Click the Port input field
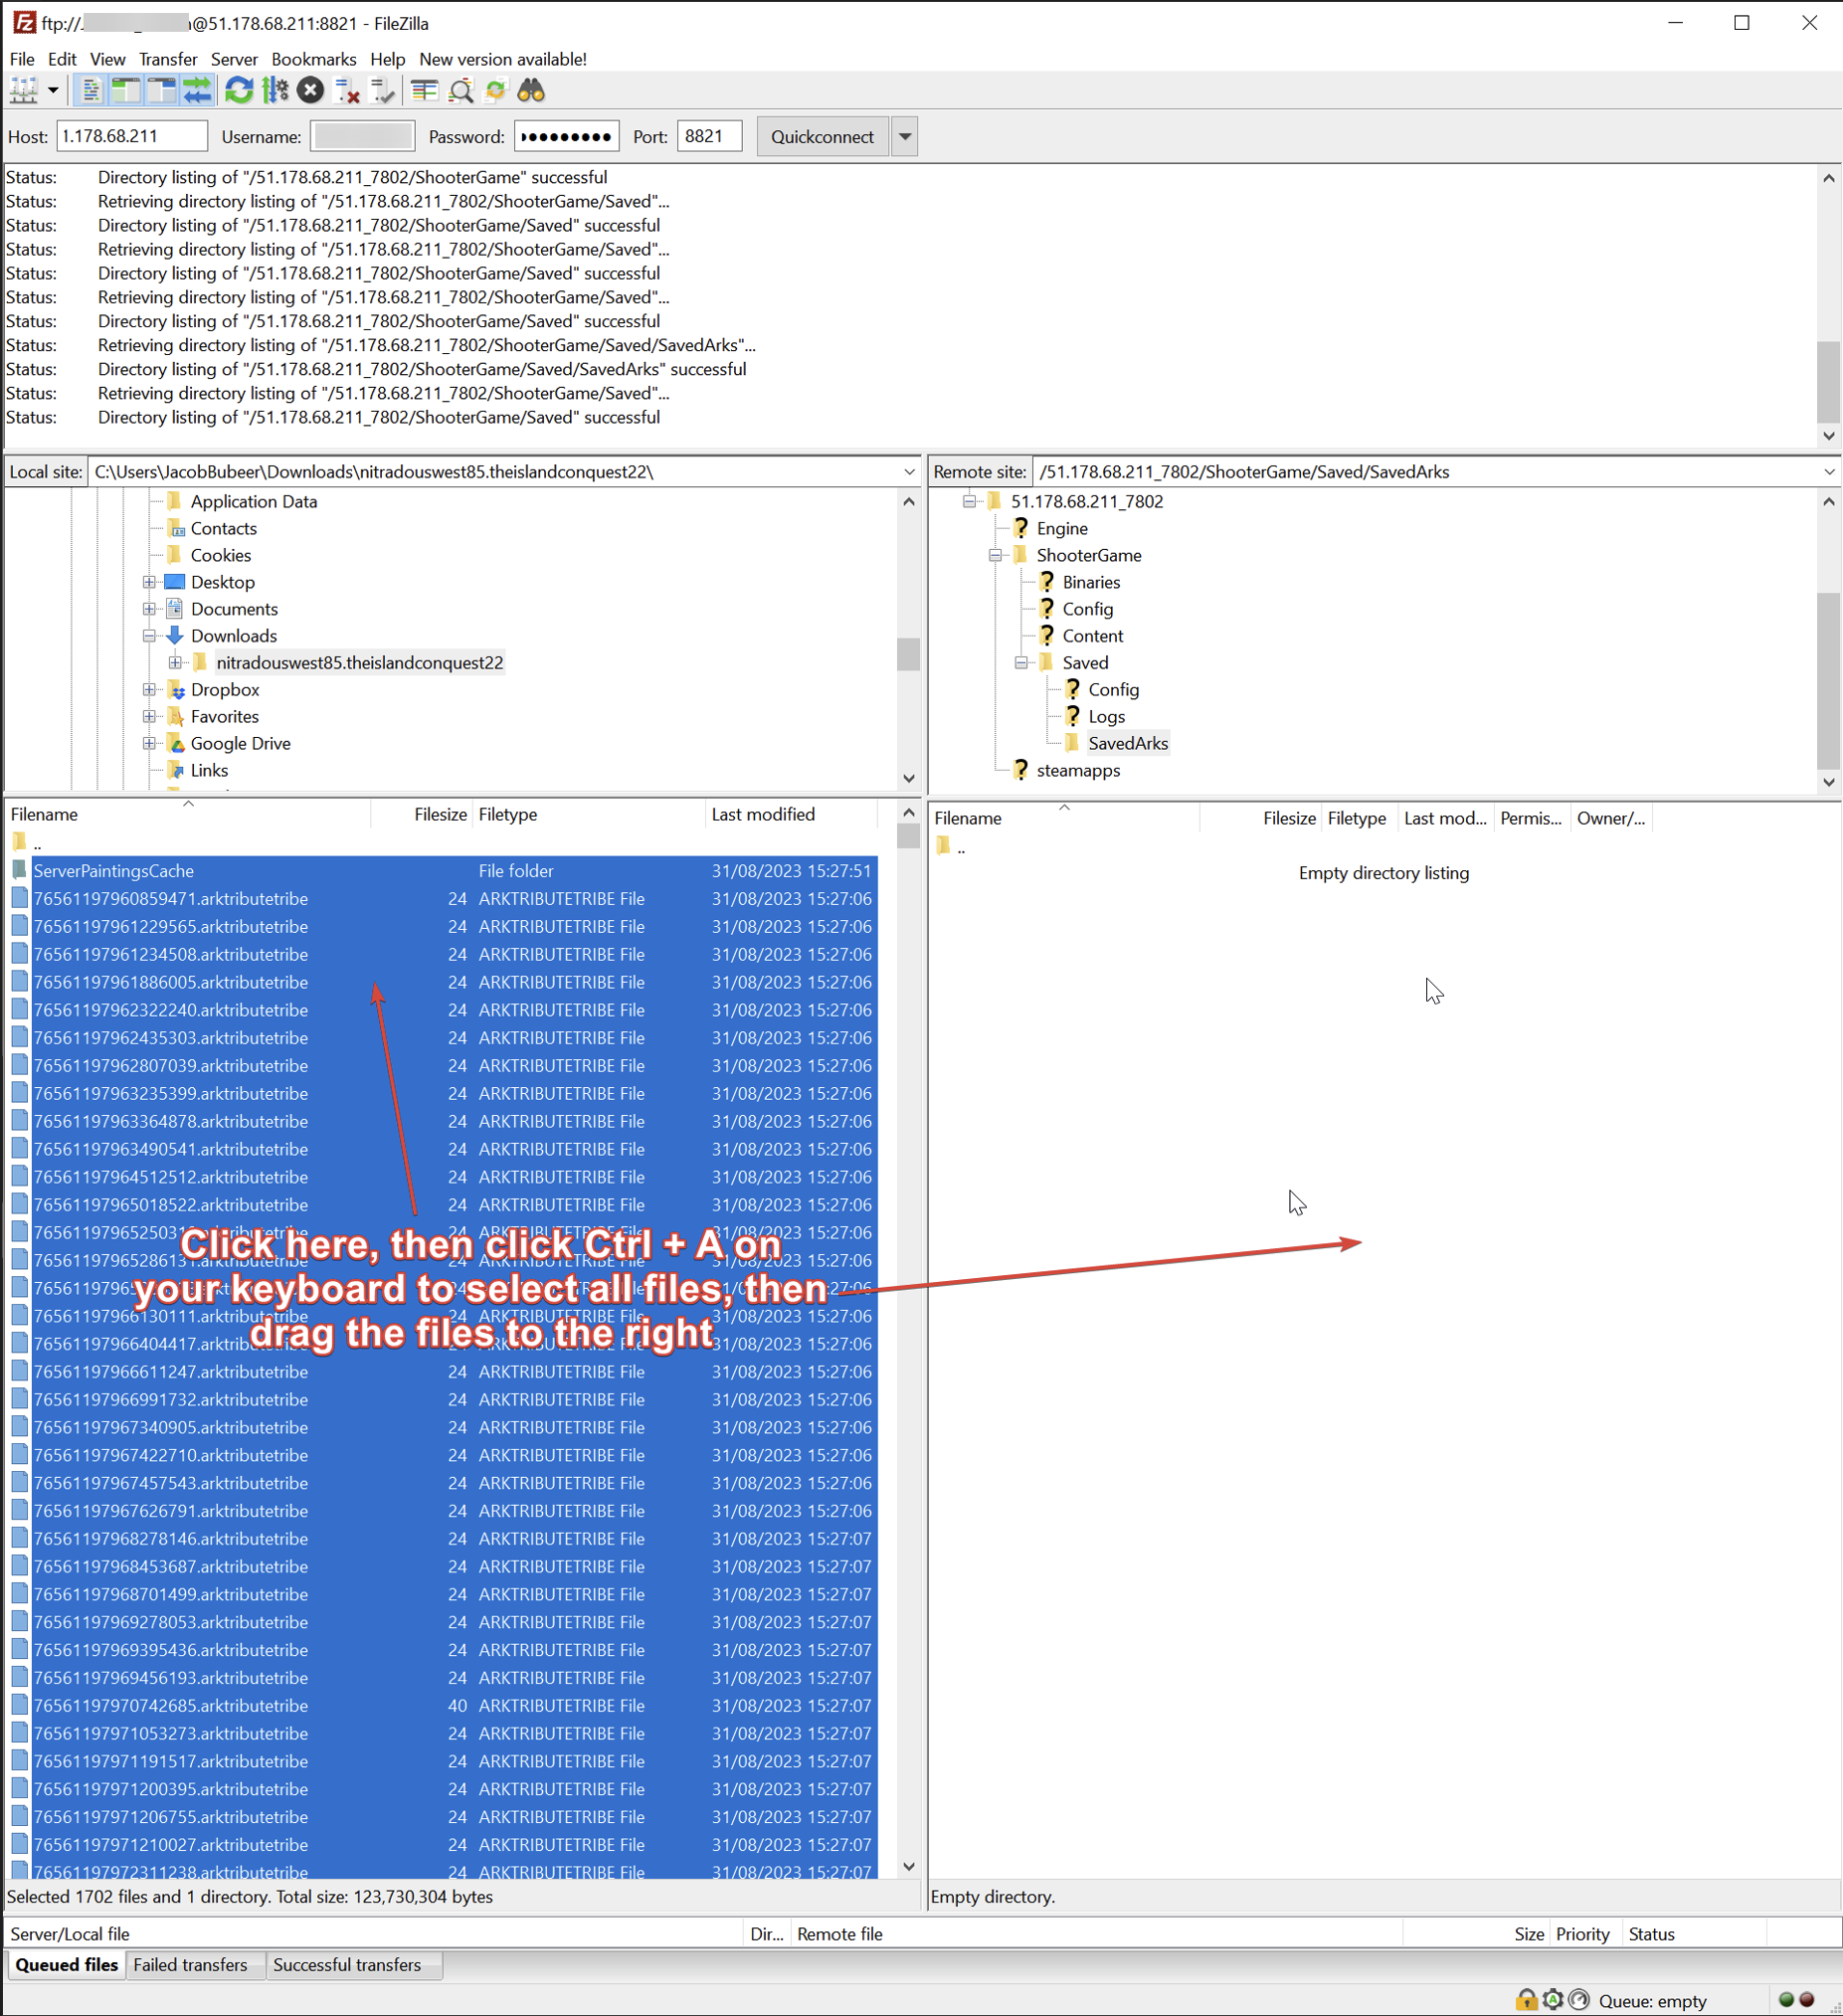This screenshot has width=1843, height=2016. click(x=709, y=137)
